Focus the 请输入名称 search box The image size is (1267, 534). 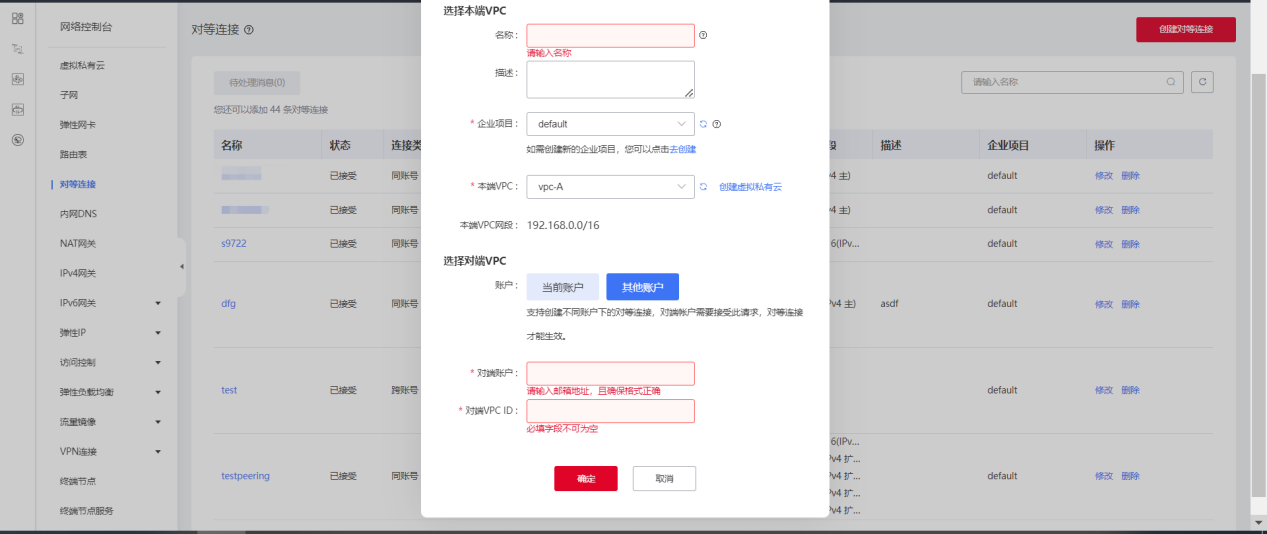coord(1072,82)
